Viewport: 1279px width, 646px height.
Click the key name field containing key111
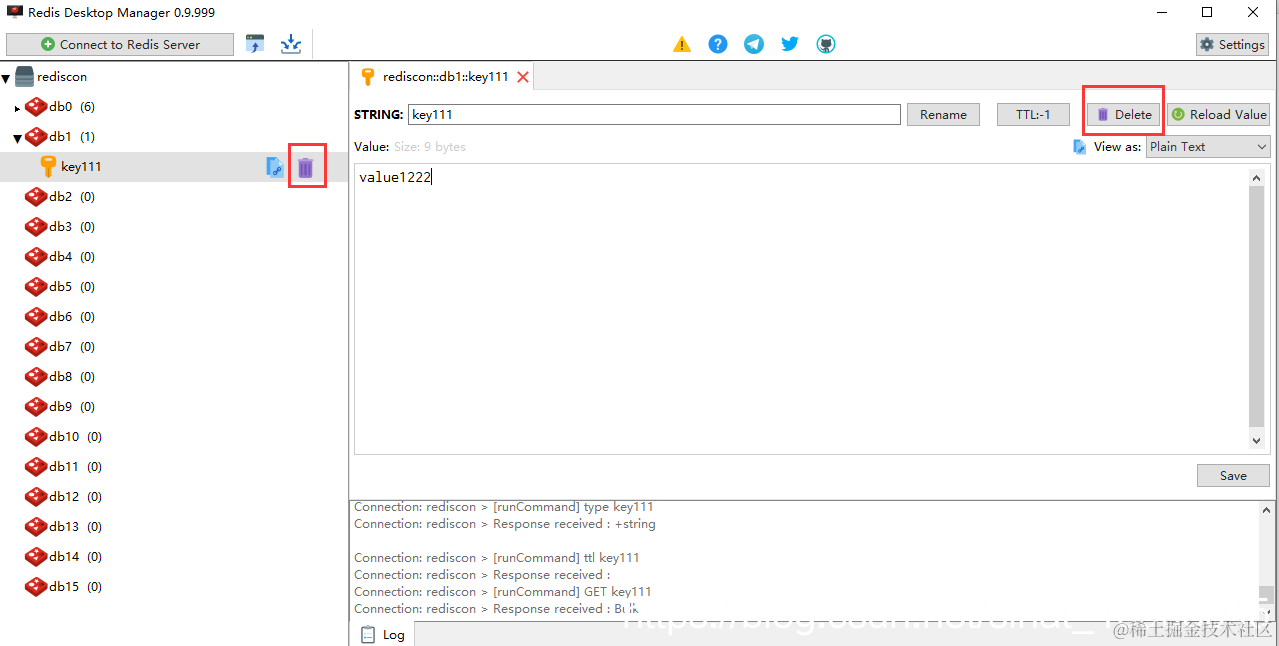pos(654,114)
